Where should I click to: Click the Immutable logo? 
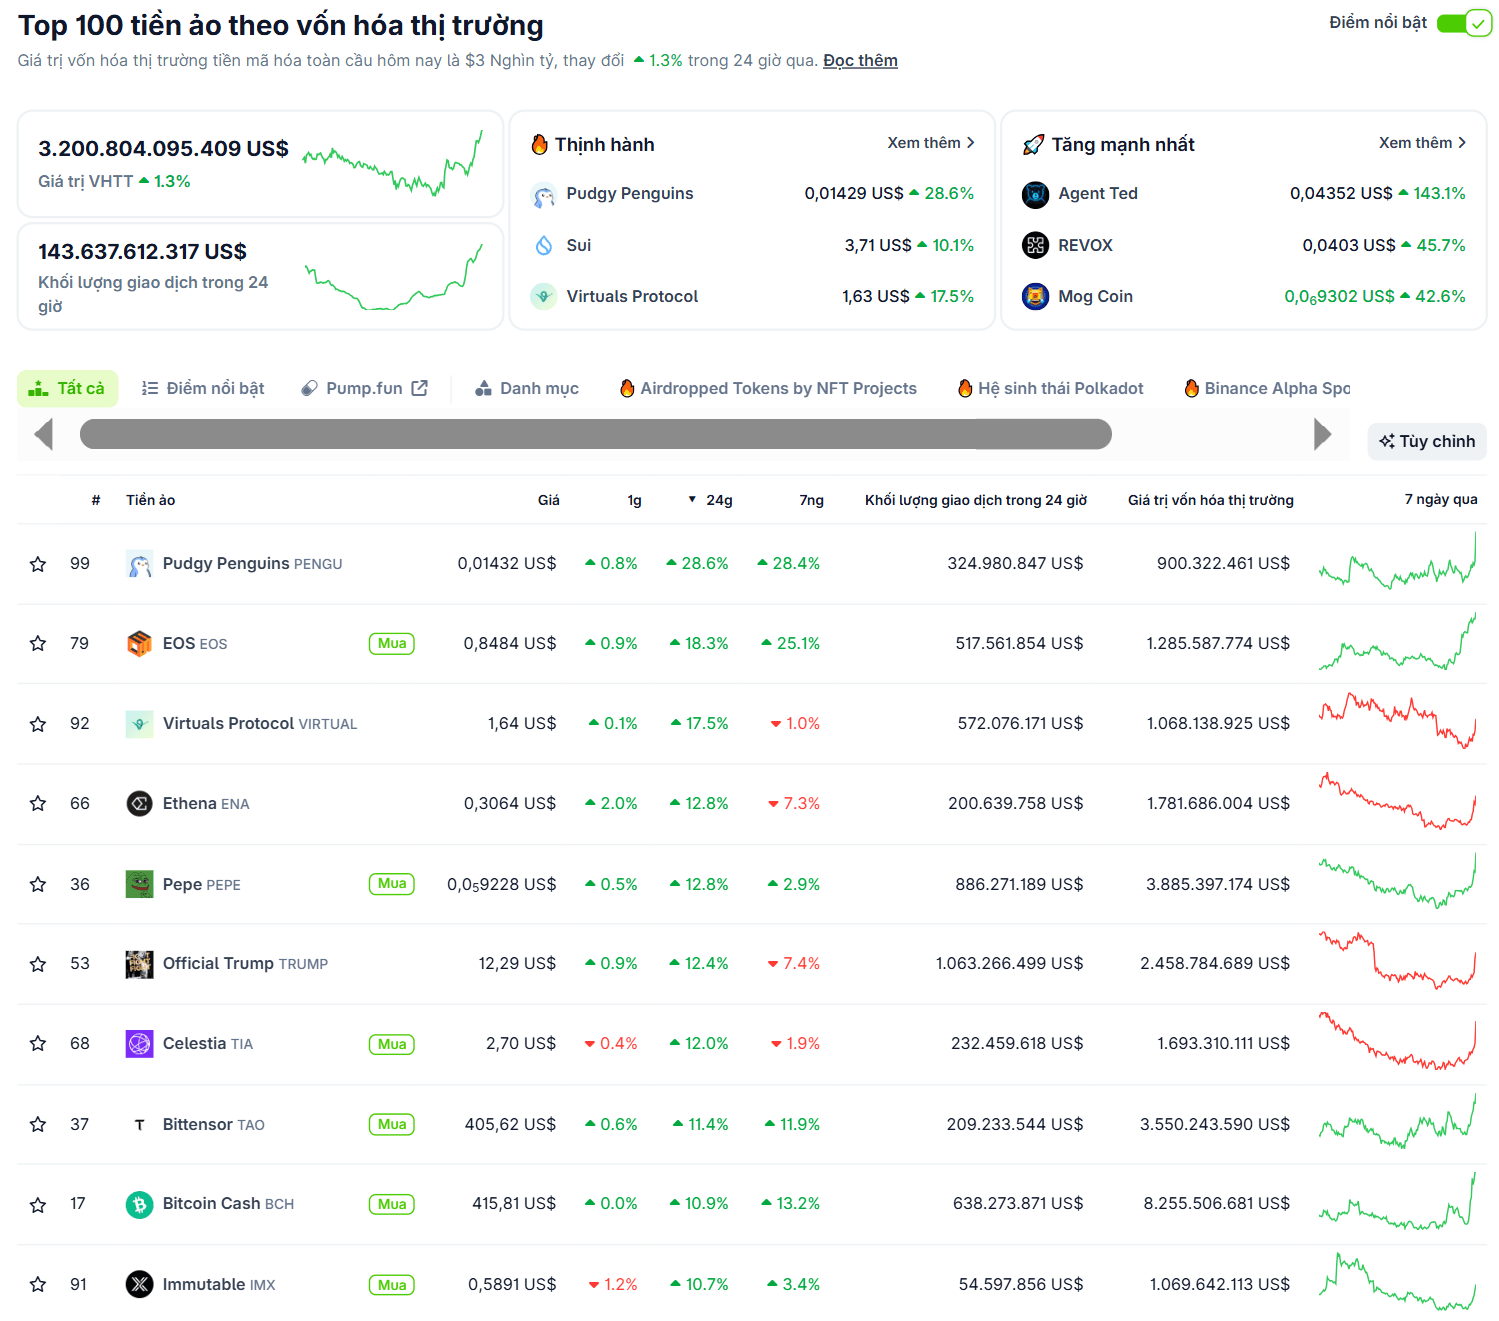tap(139, 1284)
